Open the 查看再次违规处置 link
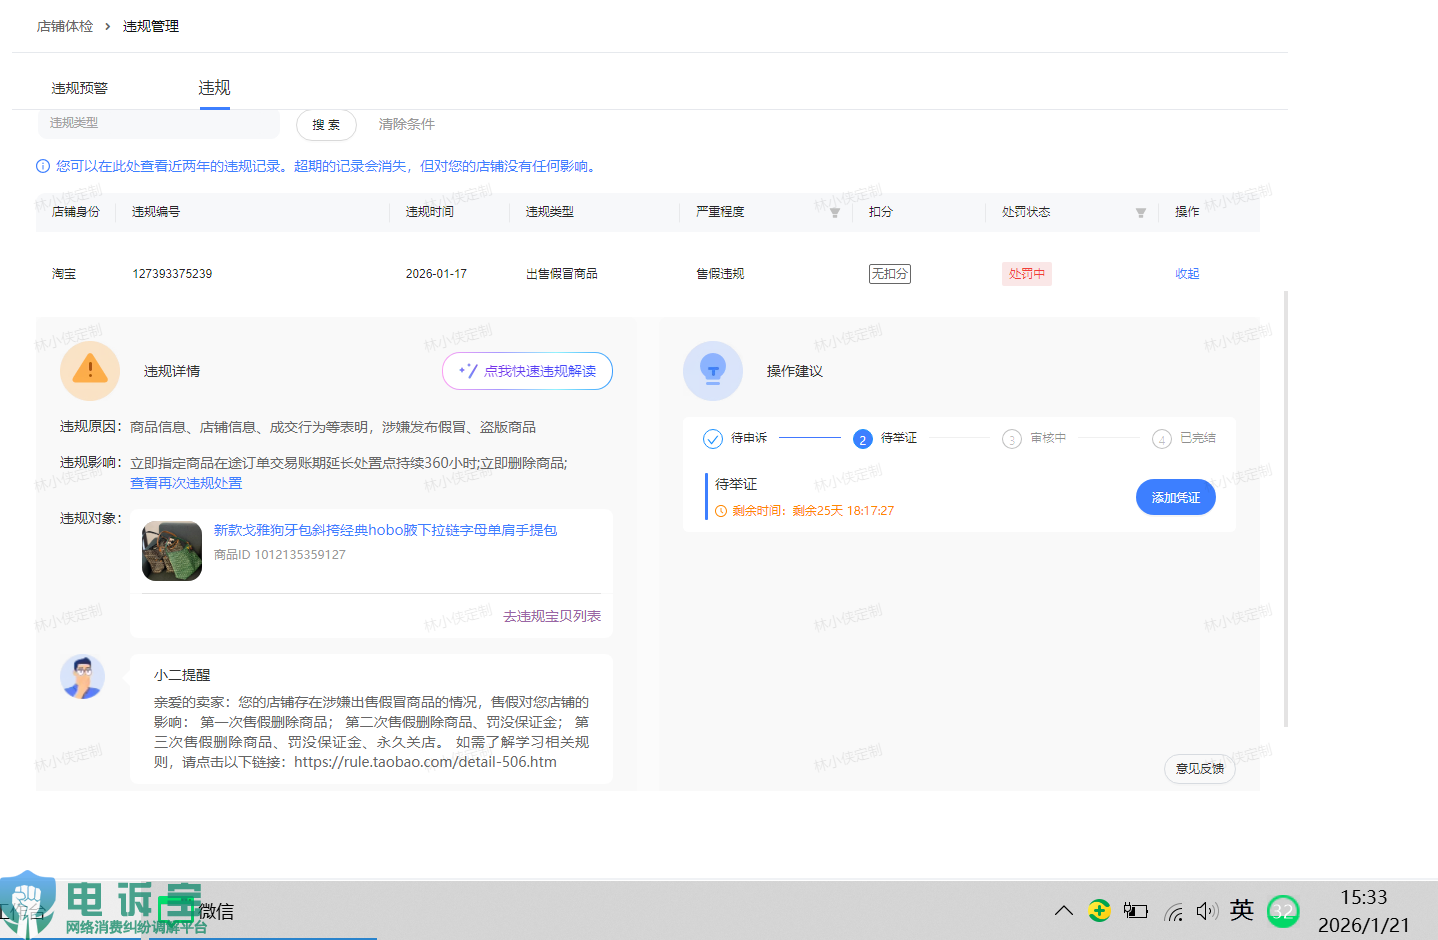The height and width of the screenshot is (940, 1438). tap(186, 483)
